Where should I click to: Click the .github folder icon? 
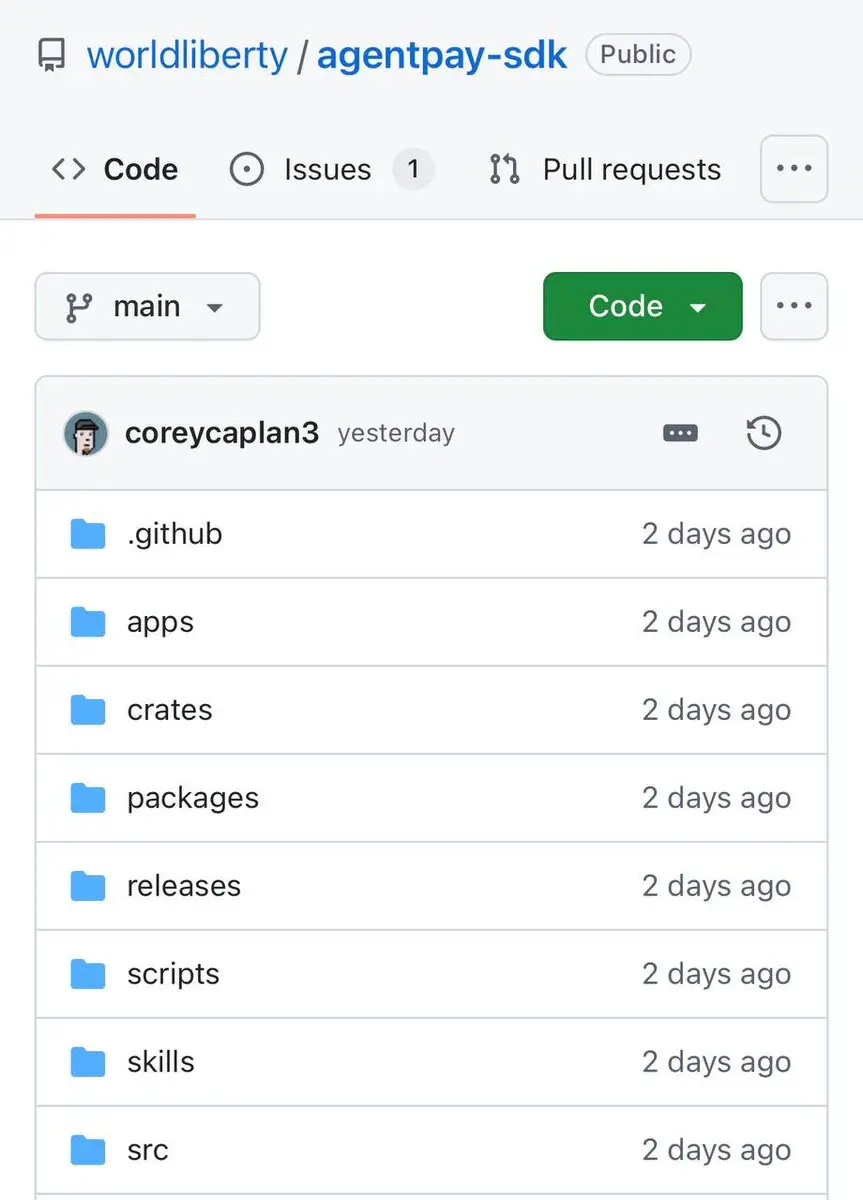(88, 535)
